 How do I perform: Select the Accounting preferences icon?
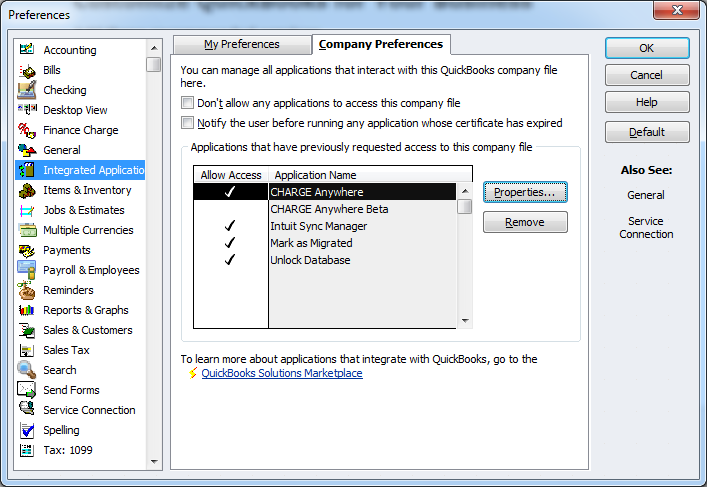pos(26,50)
